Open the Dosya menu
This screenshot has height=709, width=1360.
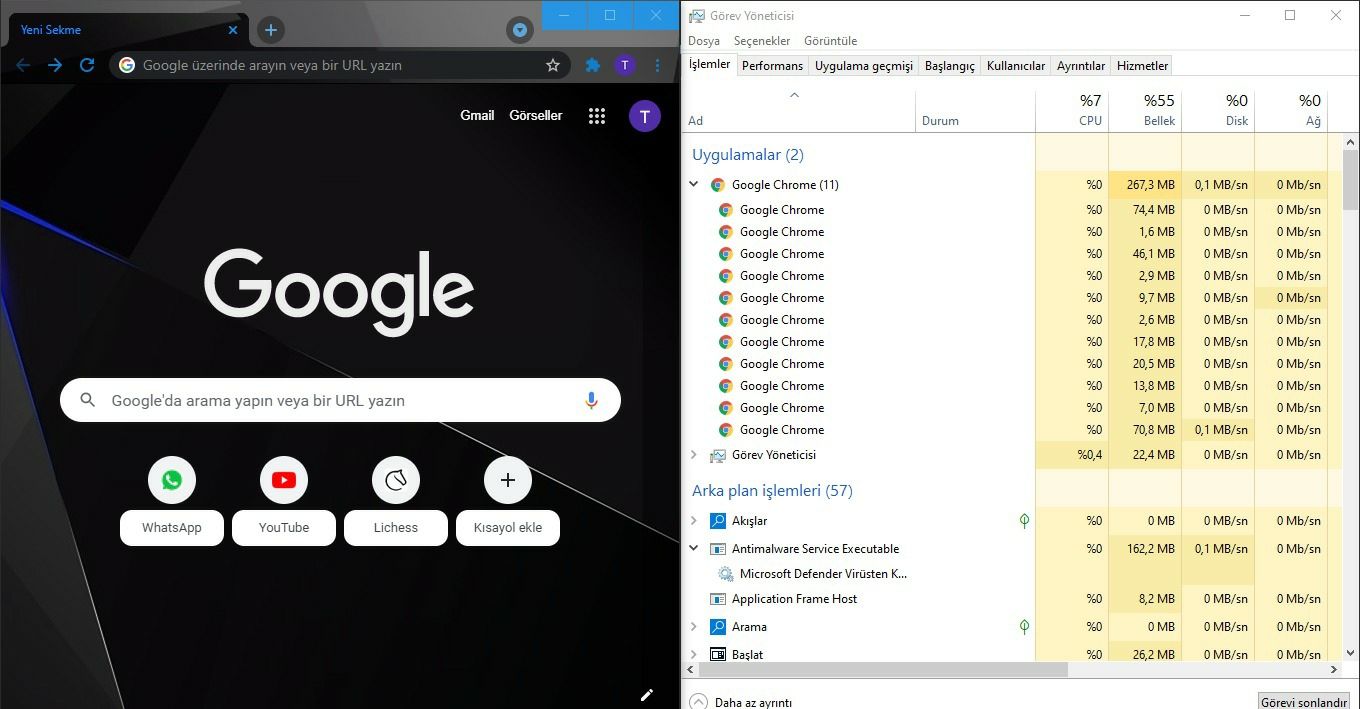click(x=704, y=41)
